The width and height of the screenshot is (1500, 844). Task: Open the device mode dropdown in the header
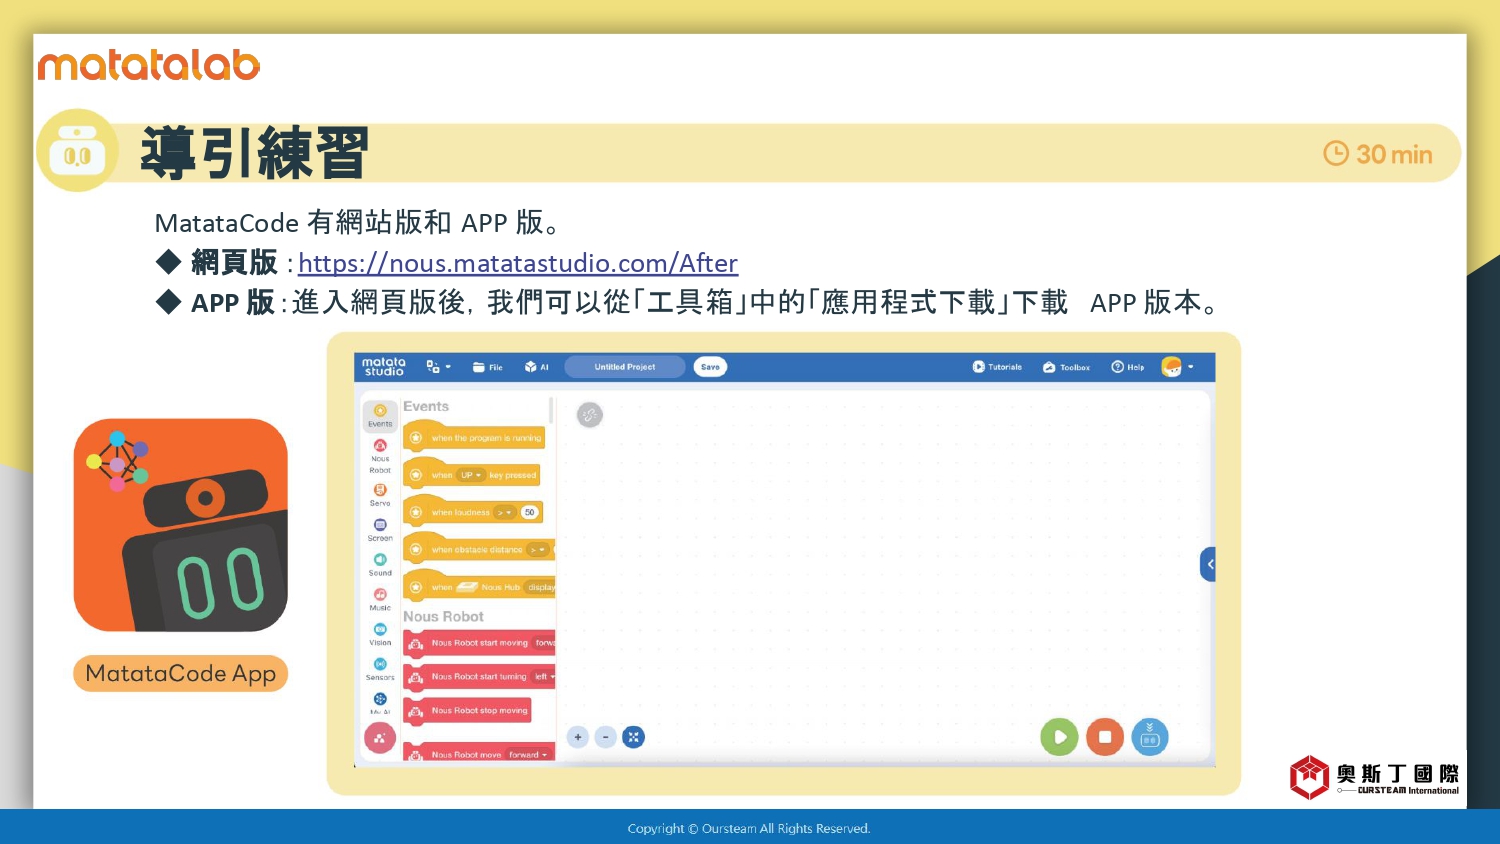438,367
